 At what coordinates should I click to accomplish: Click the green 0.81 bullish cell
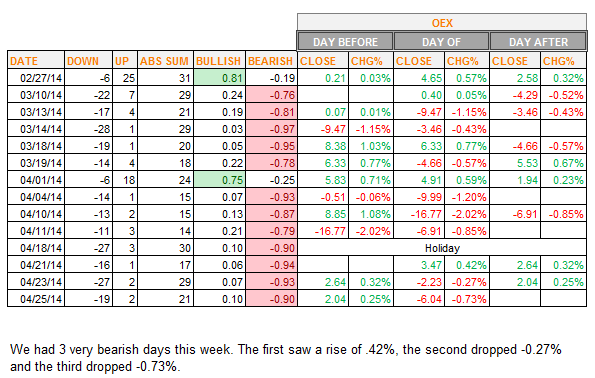(219, 77)
